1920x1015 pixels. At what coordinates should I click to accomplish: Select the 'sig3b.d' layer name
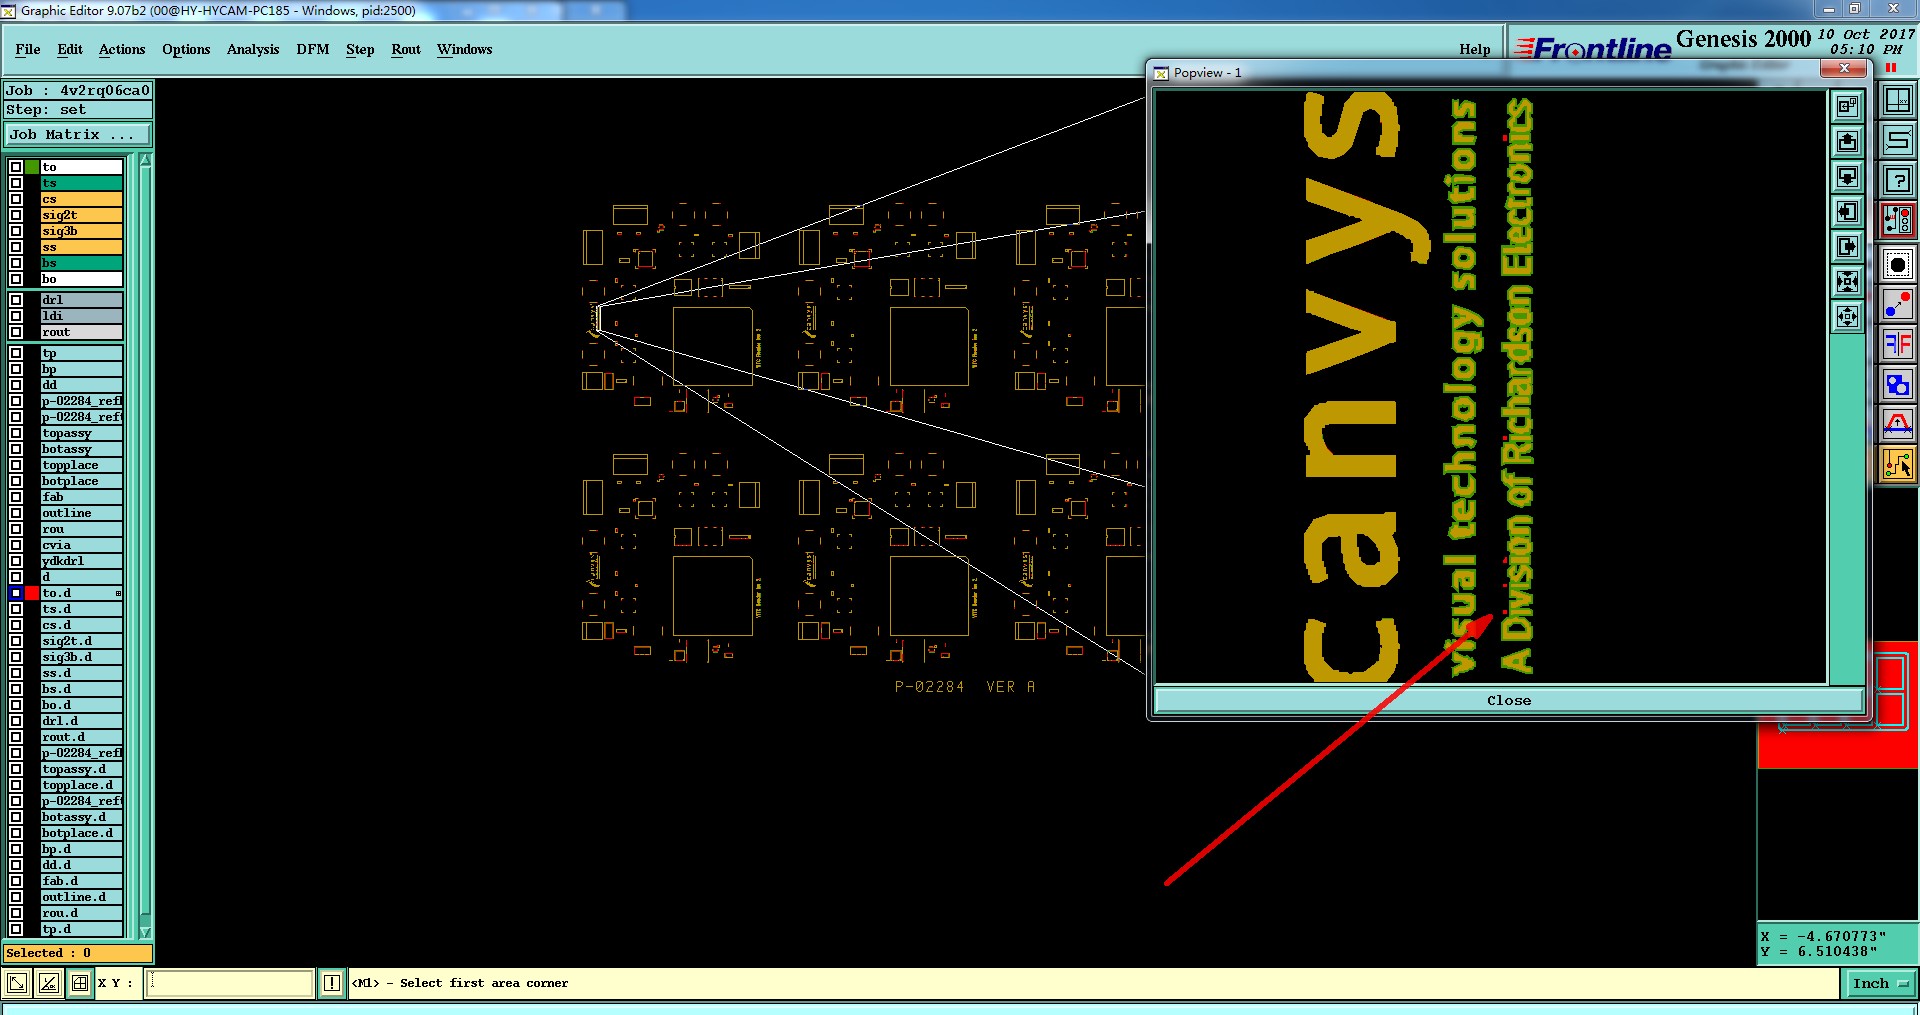82,657
